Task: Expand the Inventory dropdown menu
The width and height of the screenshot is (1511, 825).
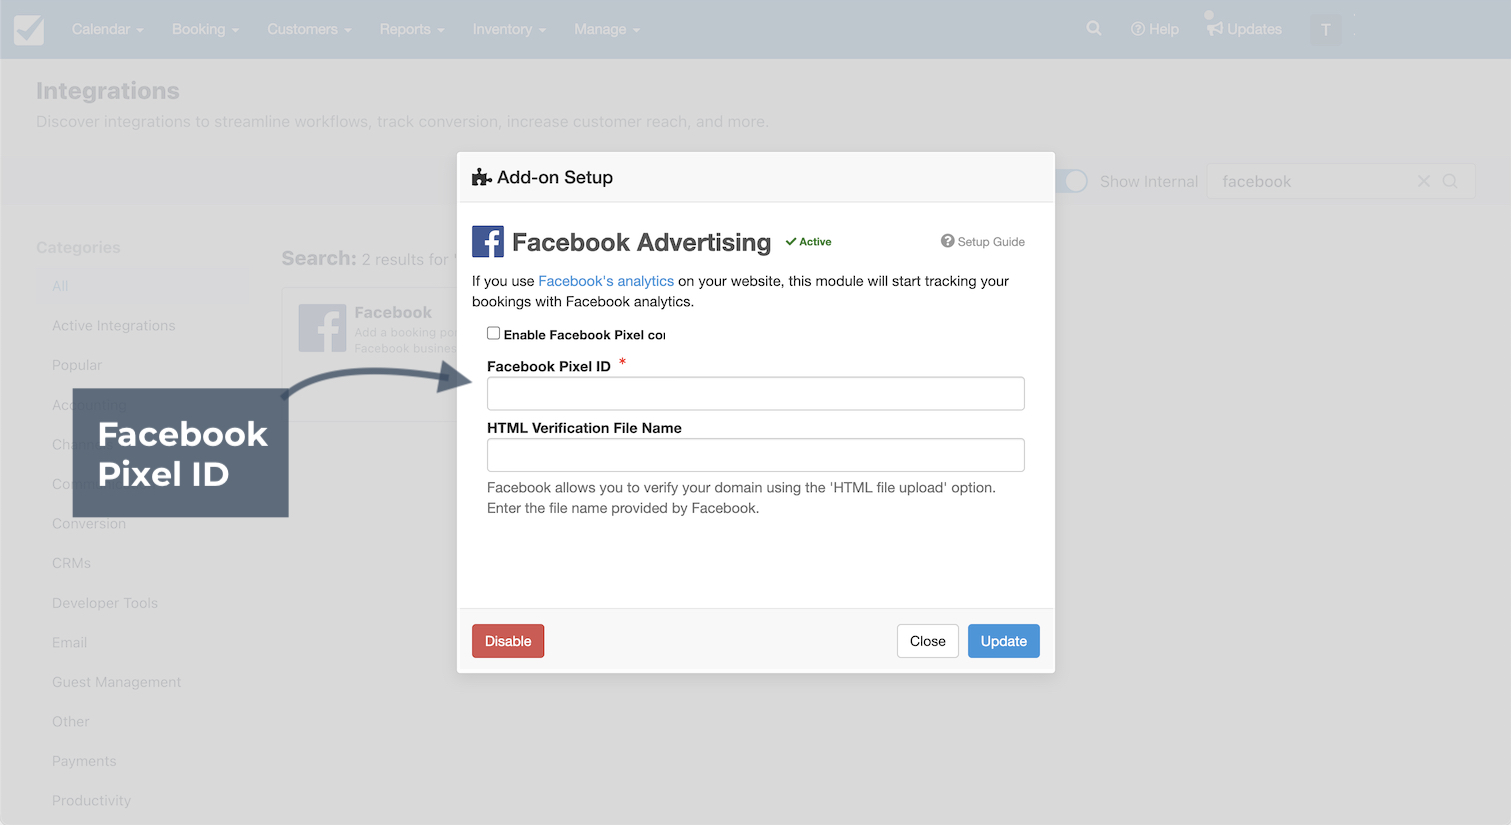Action: coord(509,29)
